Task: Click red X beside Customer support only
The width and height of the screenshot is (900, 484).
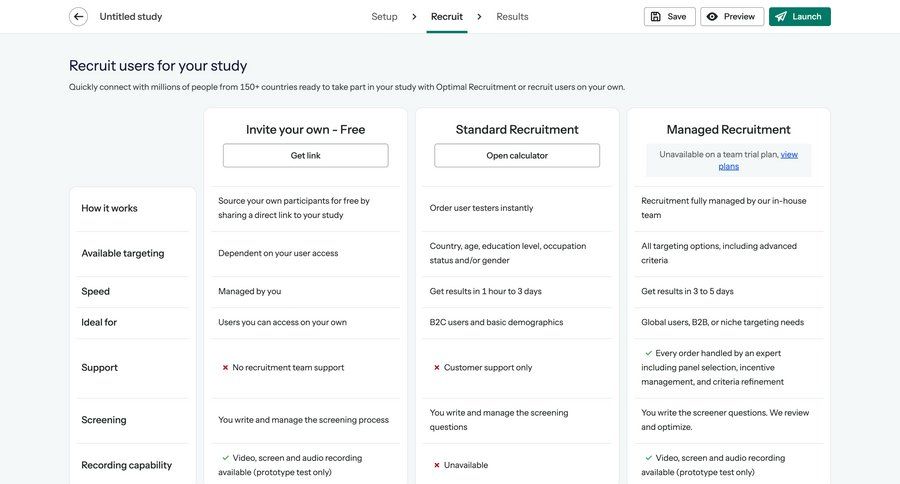Action: 437,368
